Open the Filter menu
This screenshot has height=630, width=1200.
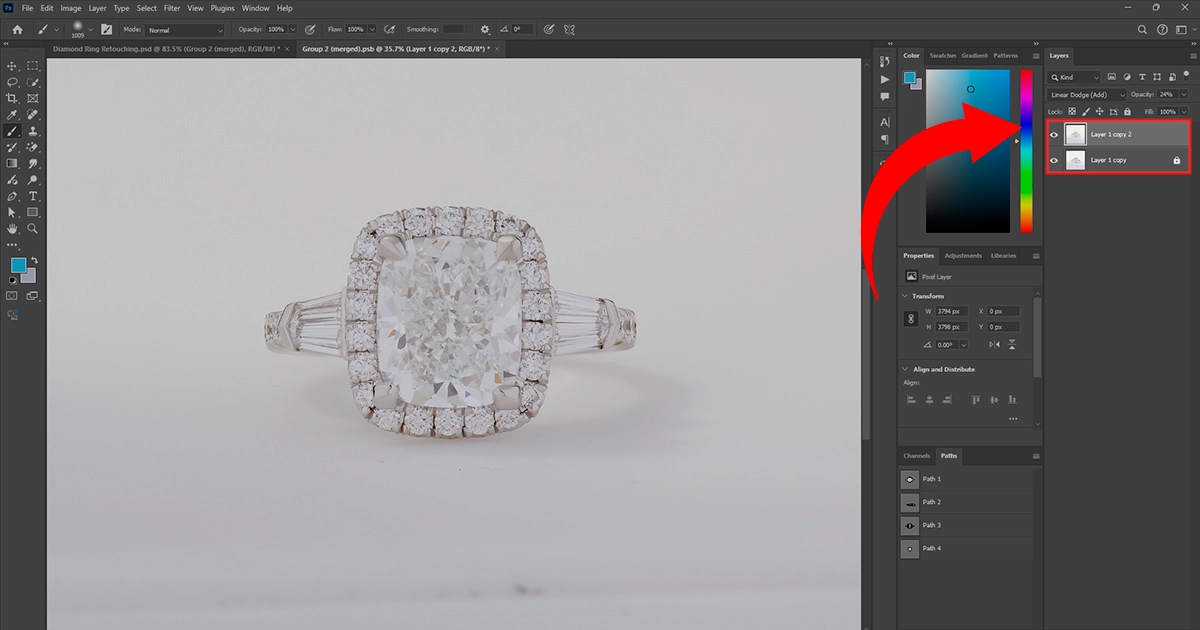pos(171,8)
